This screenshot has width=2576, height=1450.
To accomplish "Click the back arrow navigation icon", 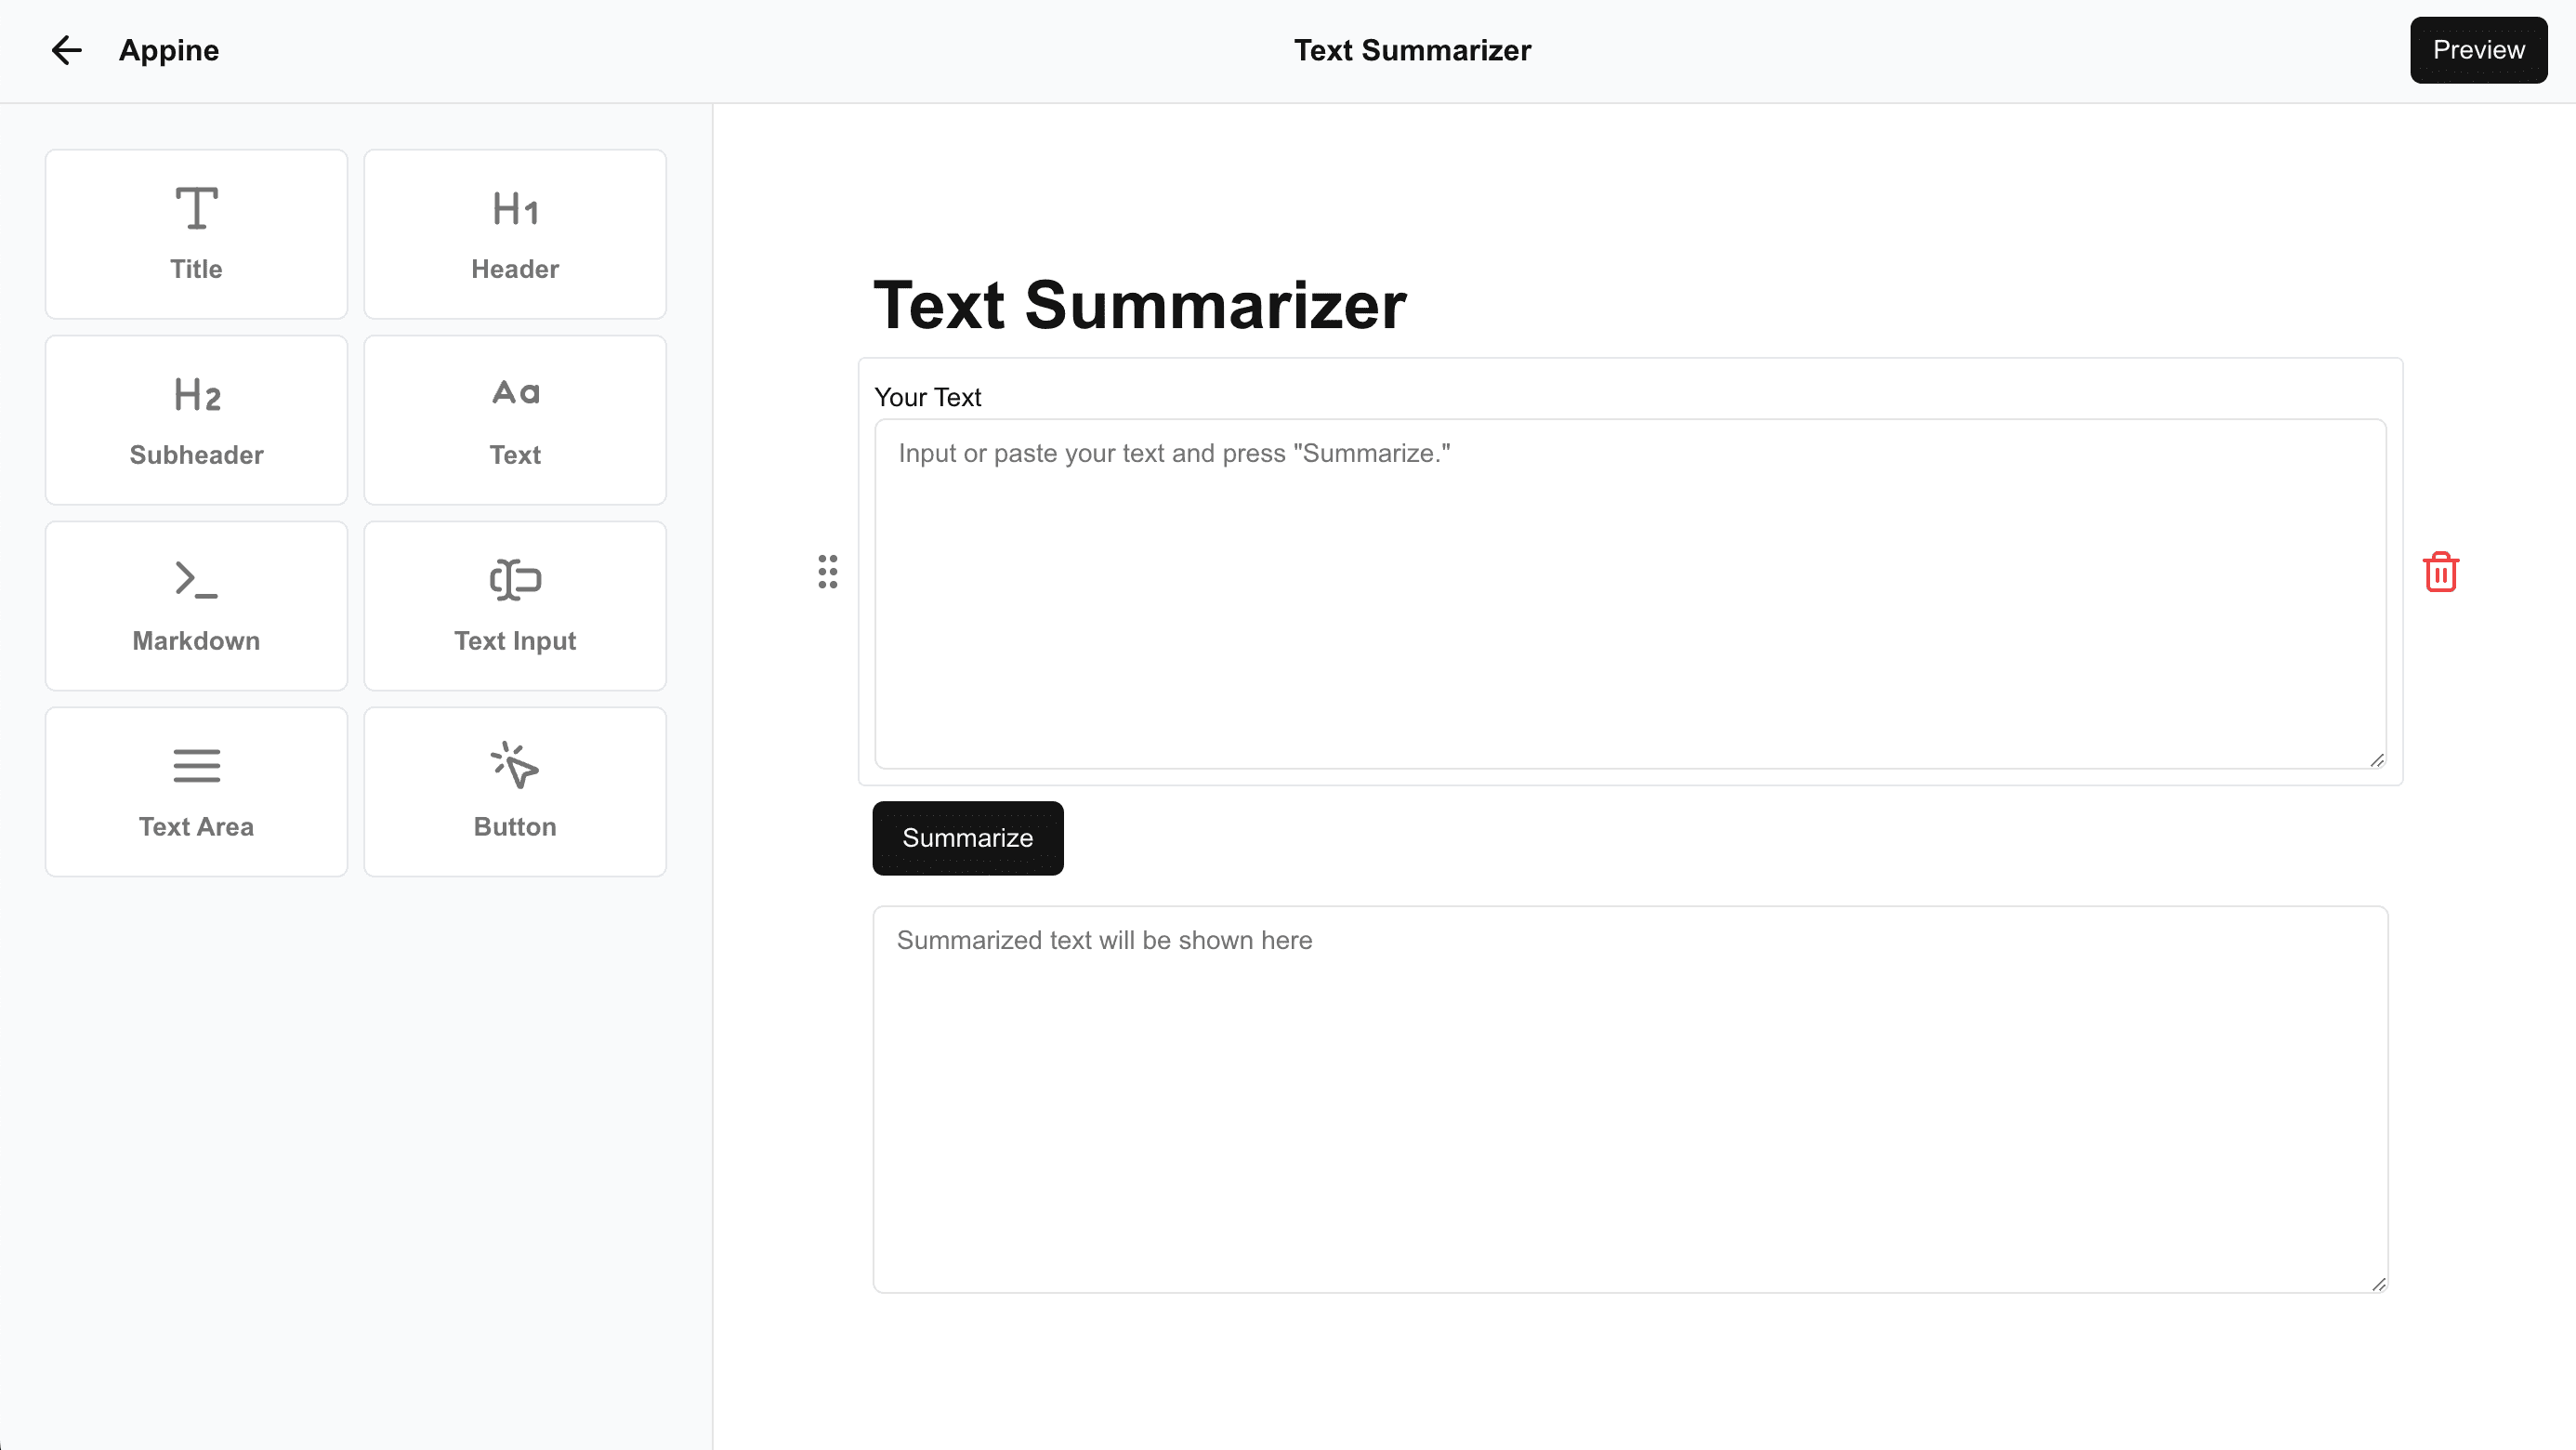I will [65, 49].
